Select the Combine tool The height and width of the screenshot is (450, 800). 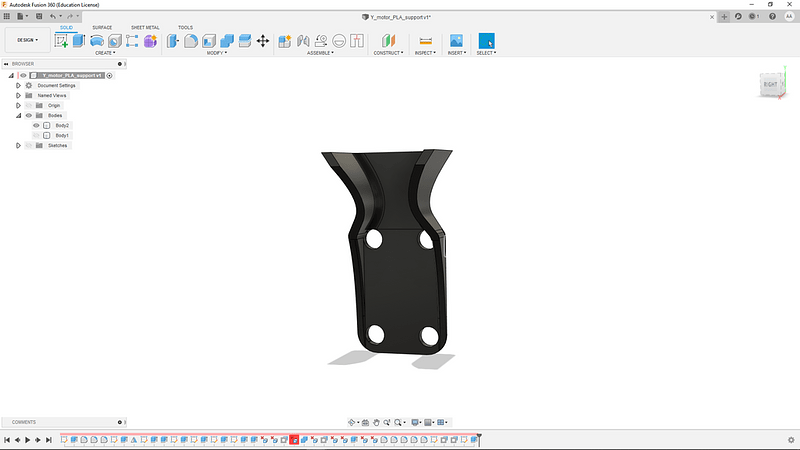point(227,41)
